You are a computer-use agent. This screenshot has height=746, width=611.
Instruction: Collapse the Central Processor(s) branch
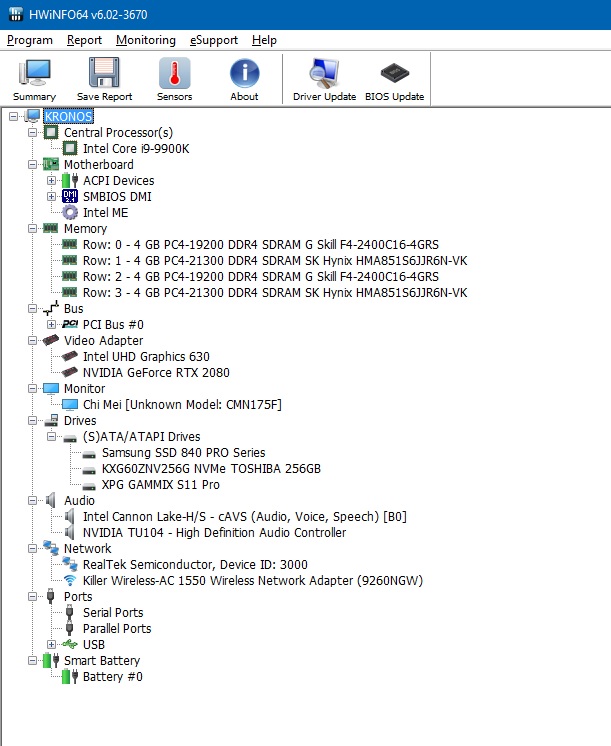coord(32,132)
